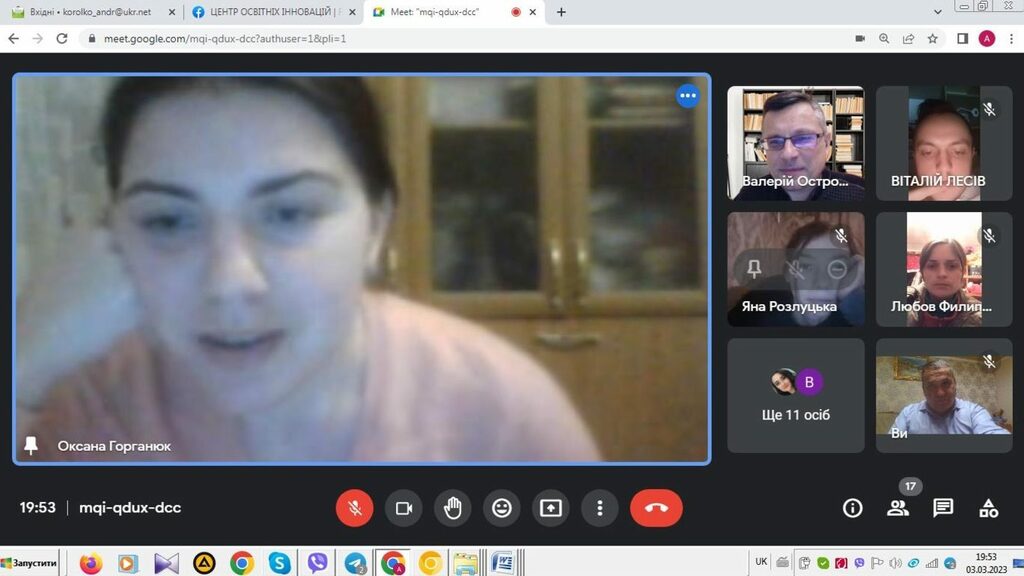The image size is (1024, 576).
Task: Unmute the microphone in the call bar
Action: (354, 508)
